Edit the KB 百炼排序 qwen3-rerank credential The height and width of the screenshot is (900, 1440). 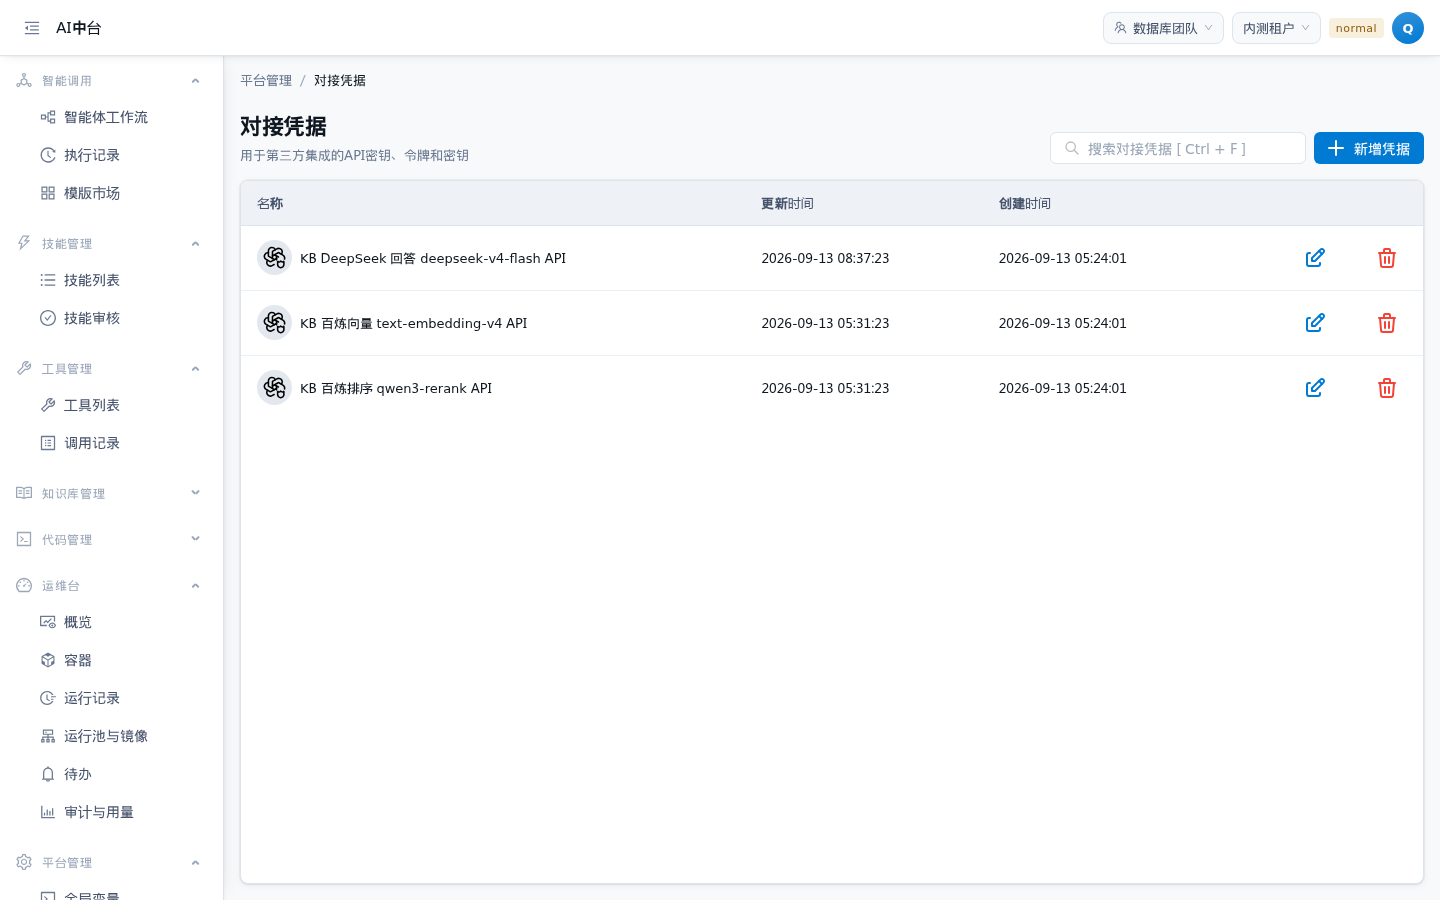coord(1315,388)
